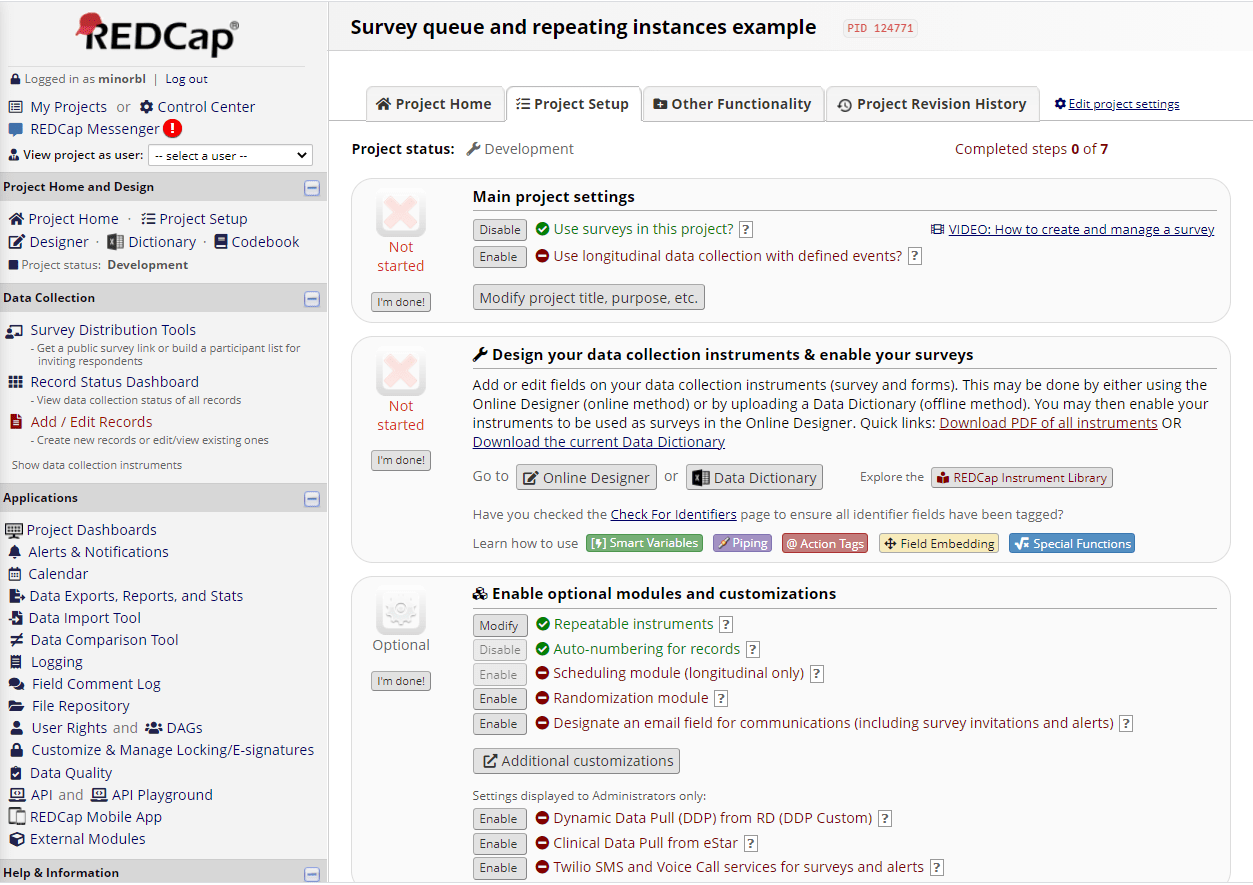Open Additional customizations
The width and height of the screenshot is (1253, 885).
coord(576,761)
